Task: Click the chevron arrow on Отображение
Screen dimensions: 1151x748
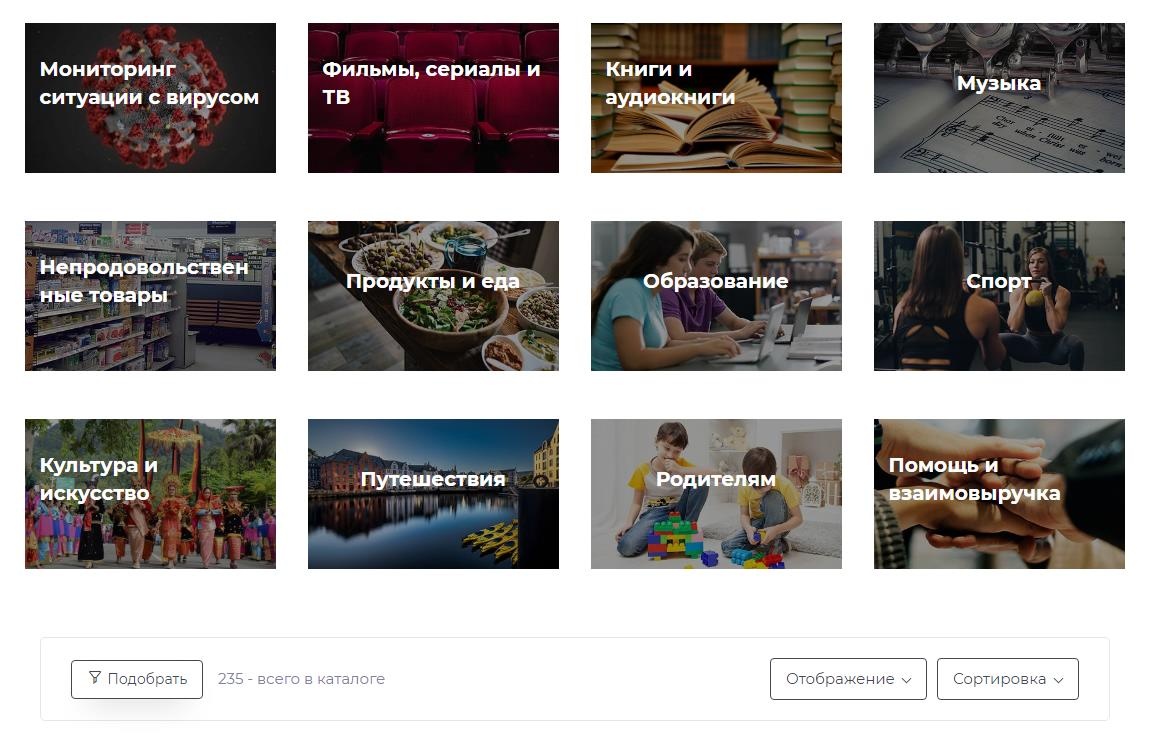Action: 907,680
